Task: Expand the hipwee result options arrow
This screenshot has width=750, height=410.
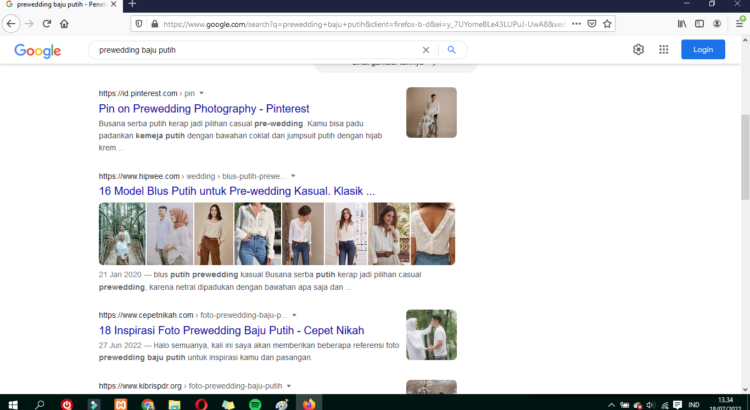Action: pos(293,176)
